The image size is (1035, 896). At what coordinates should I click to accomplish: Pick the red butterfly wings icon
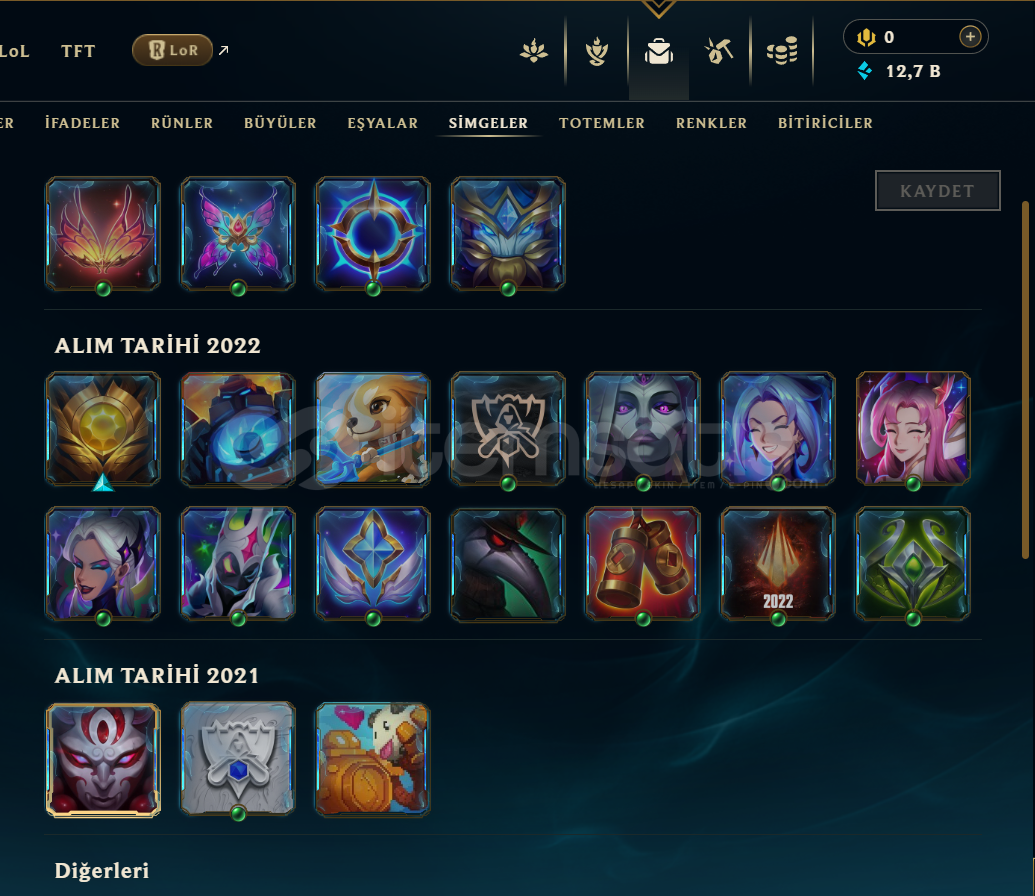(103, 234)
